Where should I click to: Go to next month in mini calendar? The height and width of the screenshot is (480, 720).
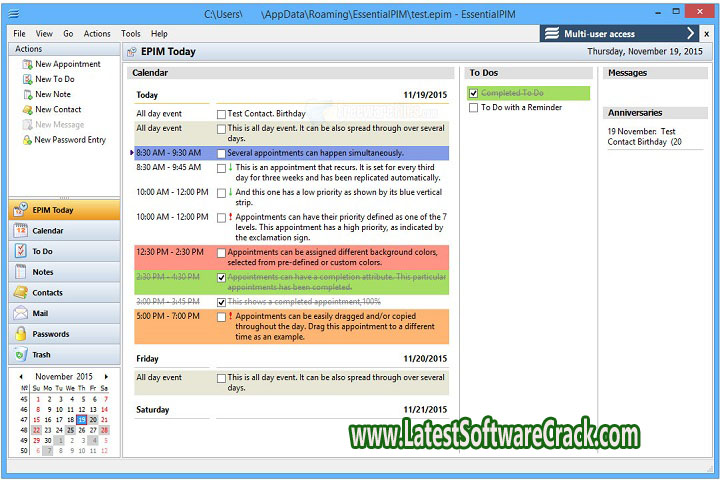point(106,376)
